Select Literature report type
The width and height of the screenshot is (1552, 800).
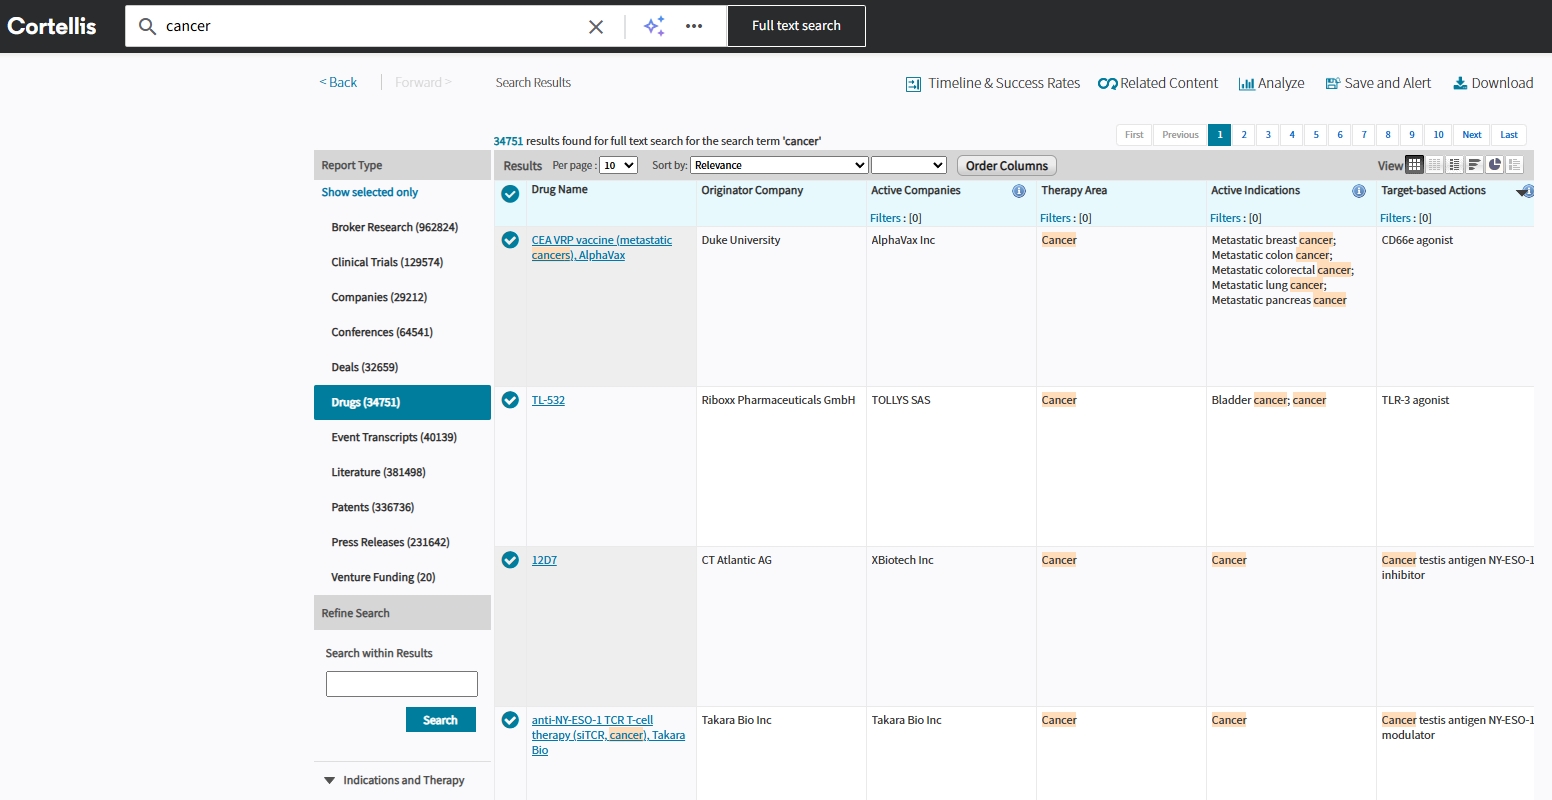(378, 472)
